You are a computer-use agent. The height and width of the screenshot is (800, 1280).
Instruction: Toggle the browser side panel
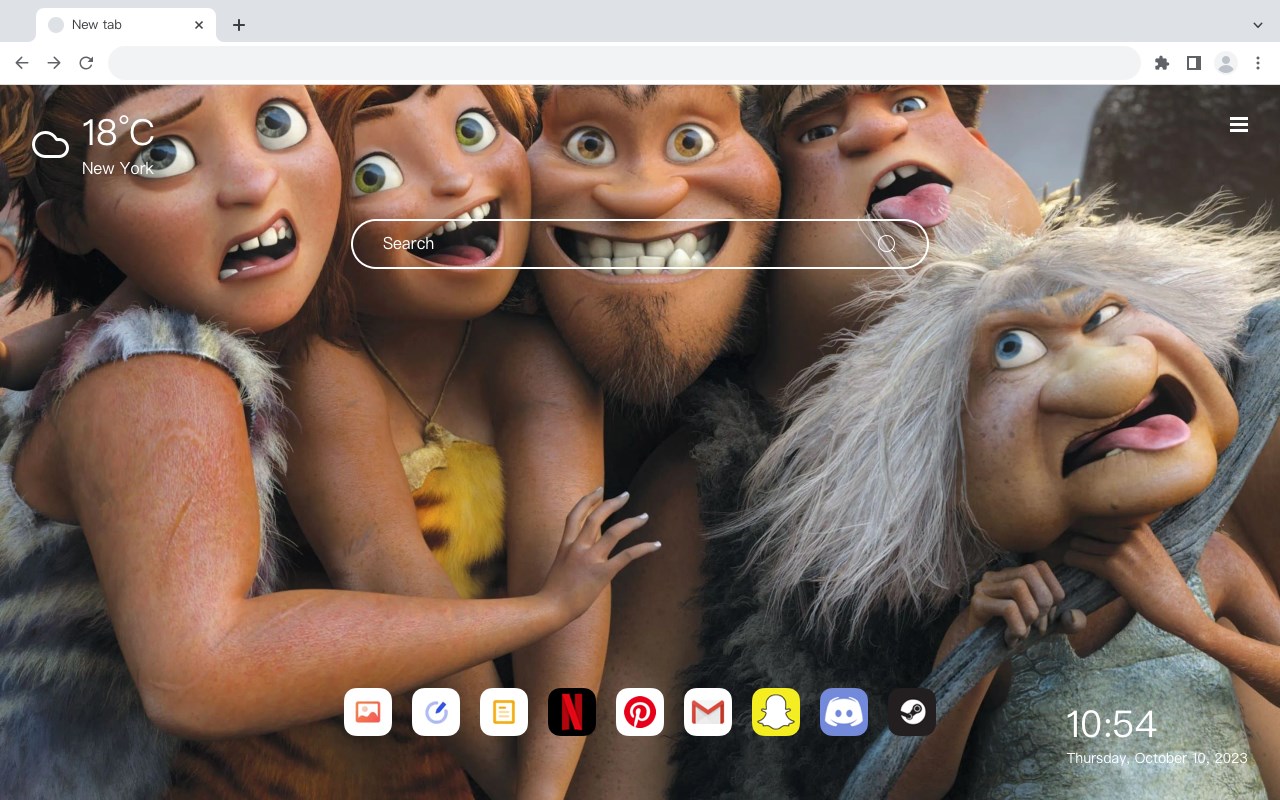coord(1193,63)
